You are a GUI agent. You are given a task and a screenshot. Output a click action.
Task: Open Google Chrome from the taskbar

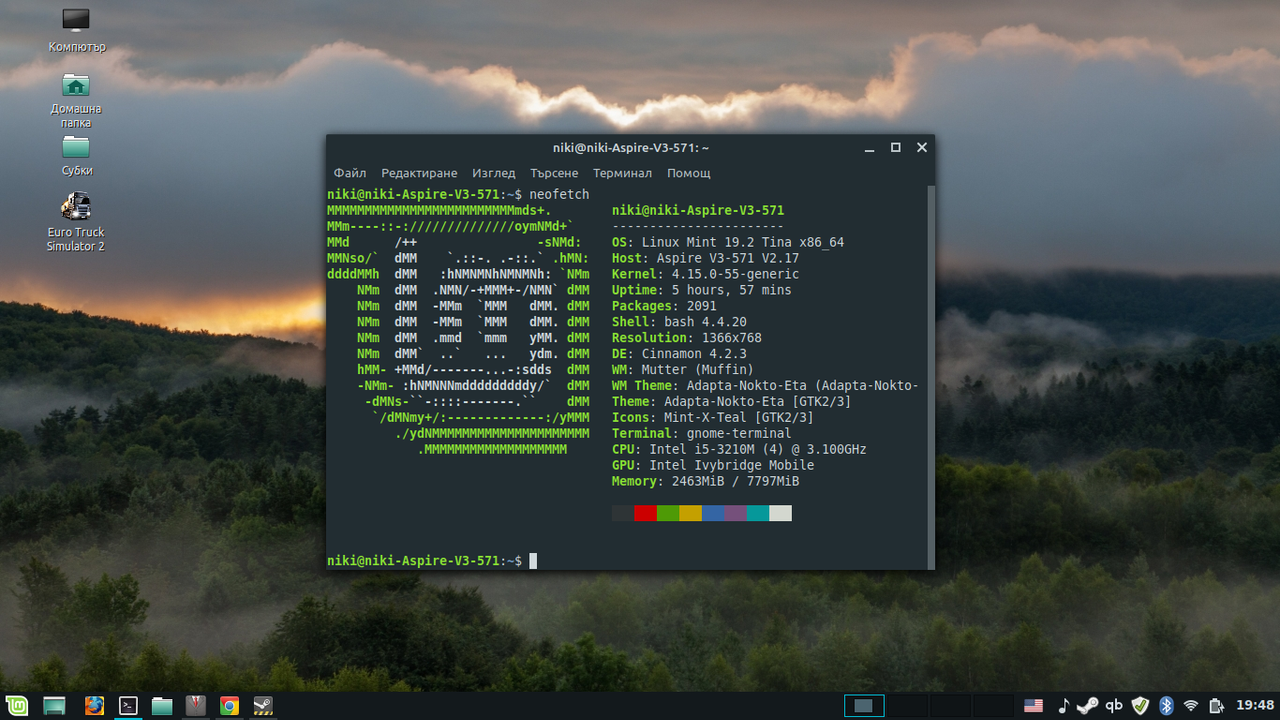229,706
